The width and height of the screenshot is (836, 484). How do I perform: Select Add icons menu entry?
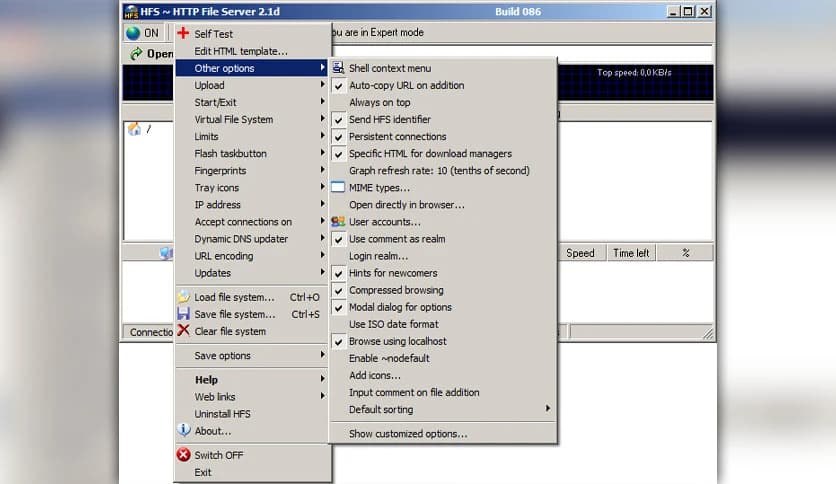(443, 375)
